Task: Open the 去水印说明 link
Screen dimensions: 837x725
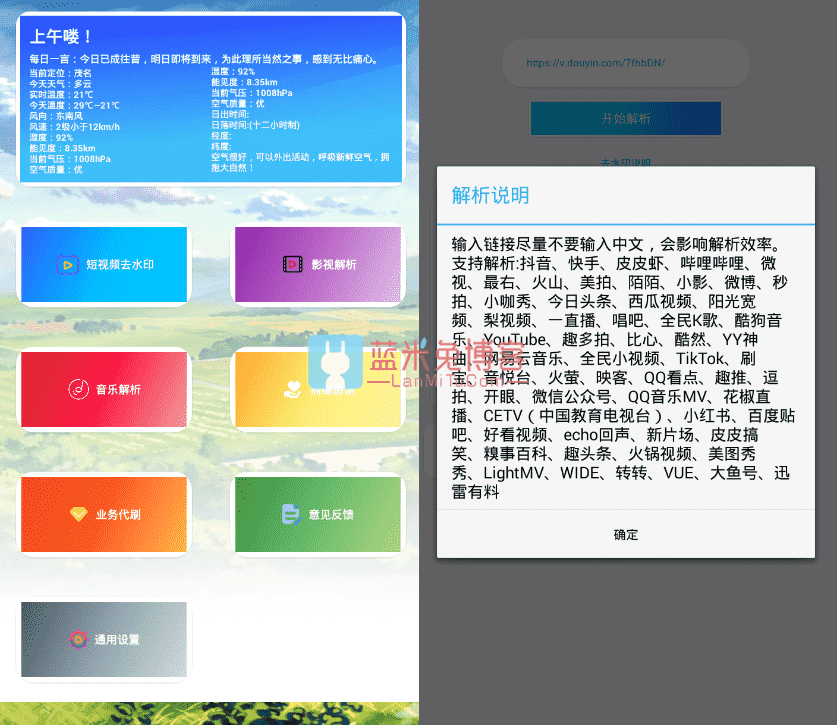Action: point(626,162)
